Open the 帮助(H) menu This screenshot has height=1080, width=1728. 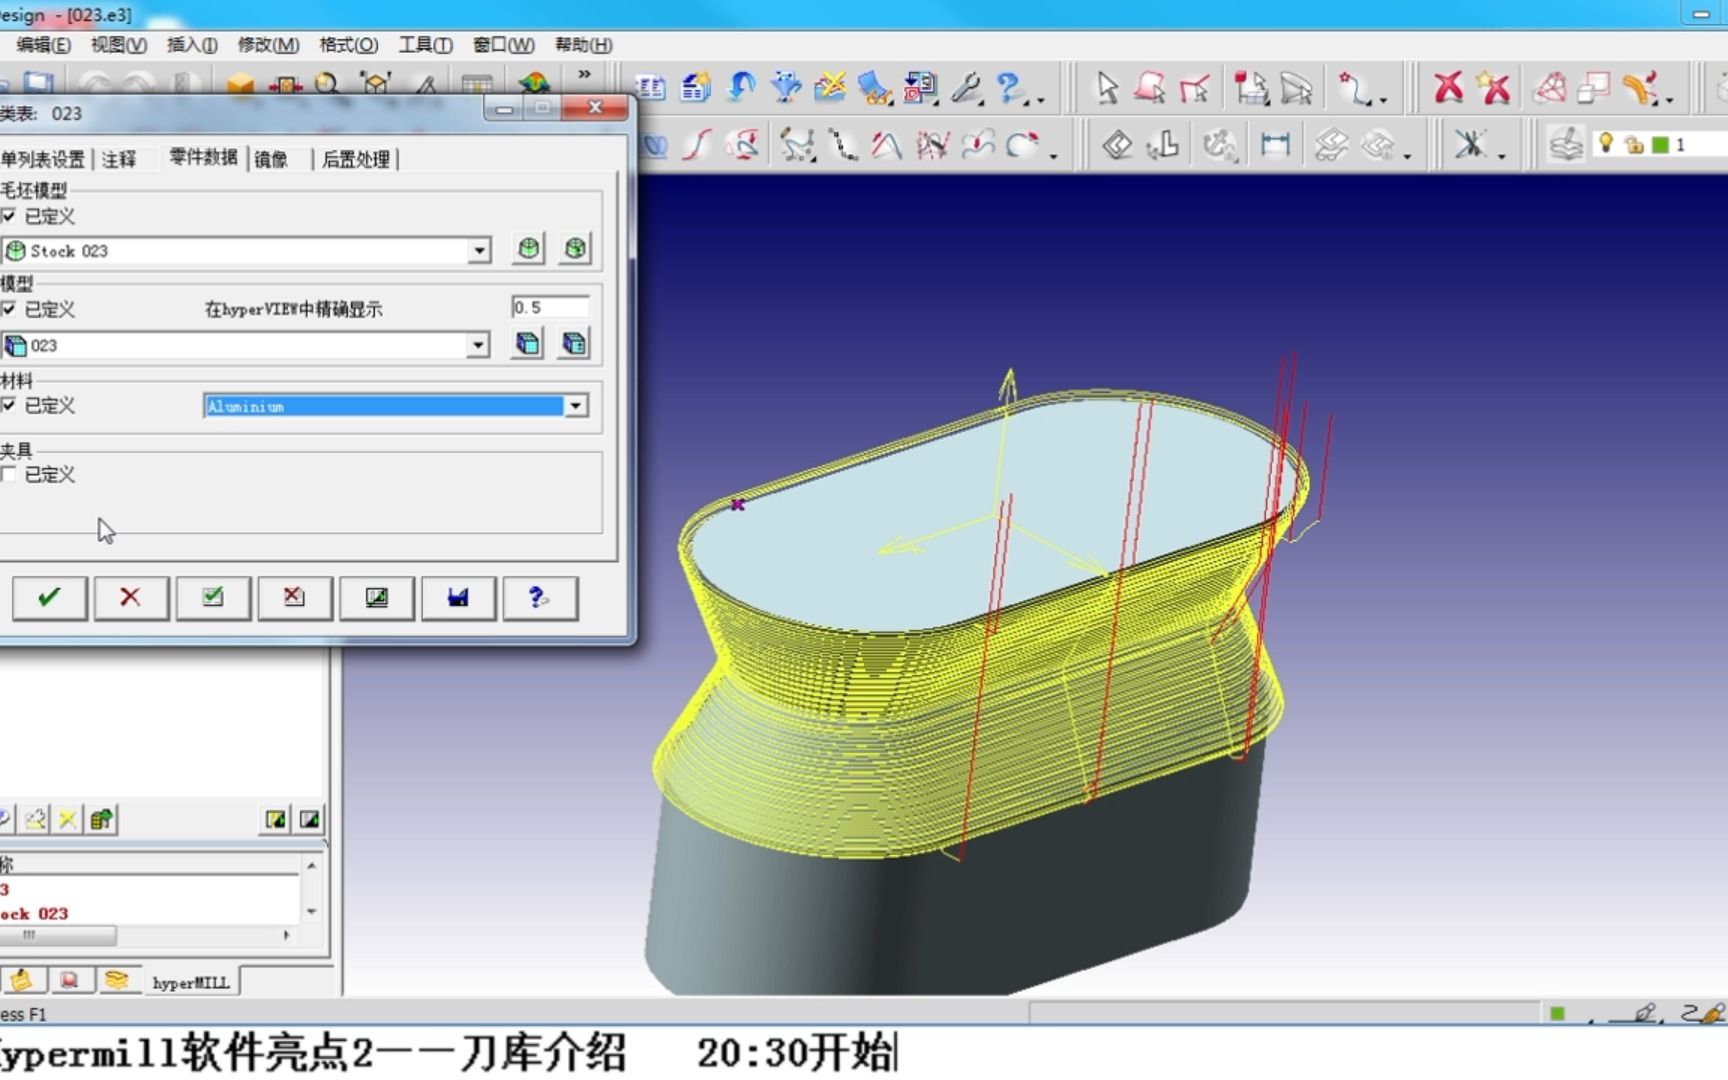[x=583, y=45]
